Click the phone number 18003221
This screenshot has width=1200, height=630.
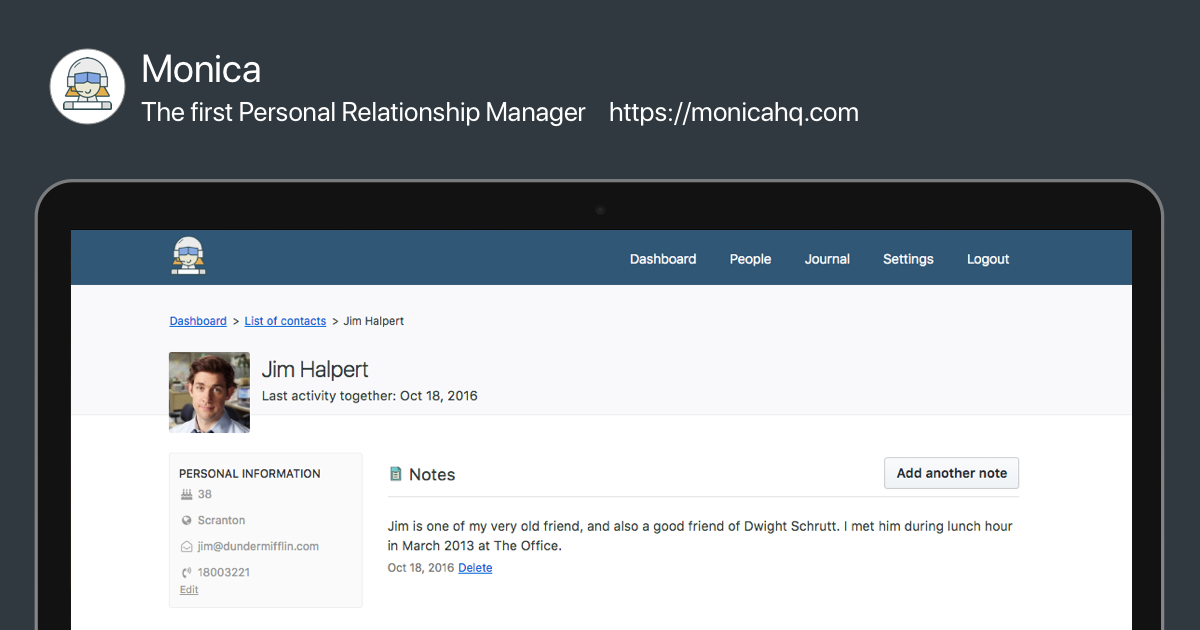tap(224, 572)
